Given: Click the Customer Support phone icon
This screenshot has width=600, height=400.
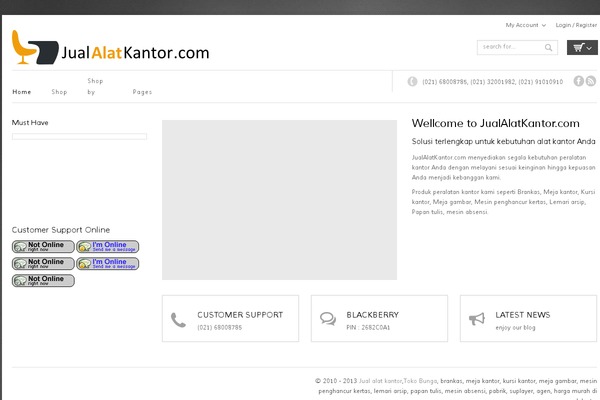Looking at the screenshot, I should [x=178, y=320].
